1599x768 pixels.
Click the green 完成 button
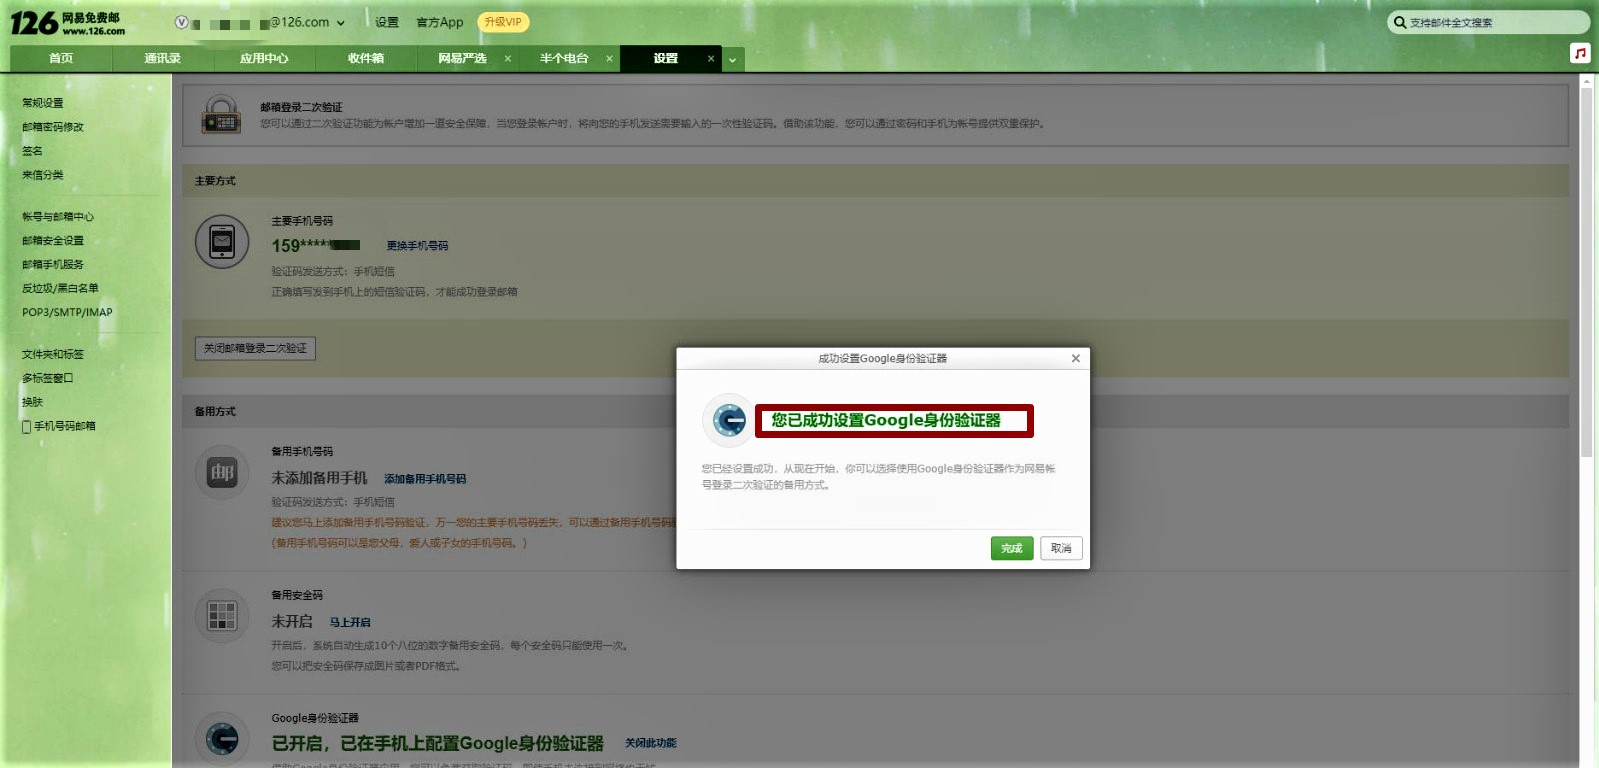(x=1011, y=548)
